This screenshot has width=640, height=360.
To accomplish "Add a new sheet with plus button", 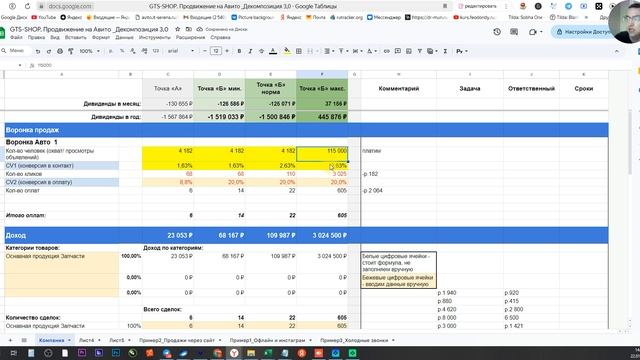I will pos(10,340).
